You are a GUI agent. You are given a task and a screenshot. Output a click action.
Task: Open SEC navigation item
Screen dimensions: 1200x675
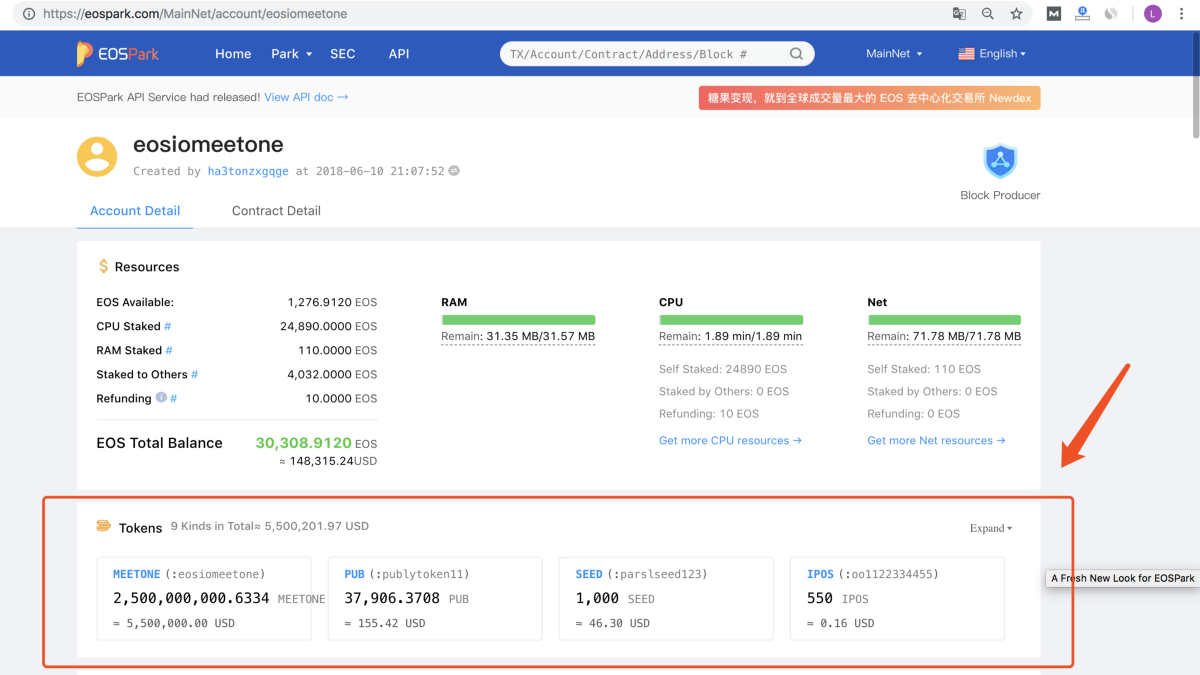click(x=343, y=54)
